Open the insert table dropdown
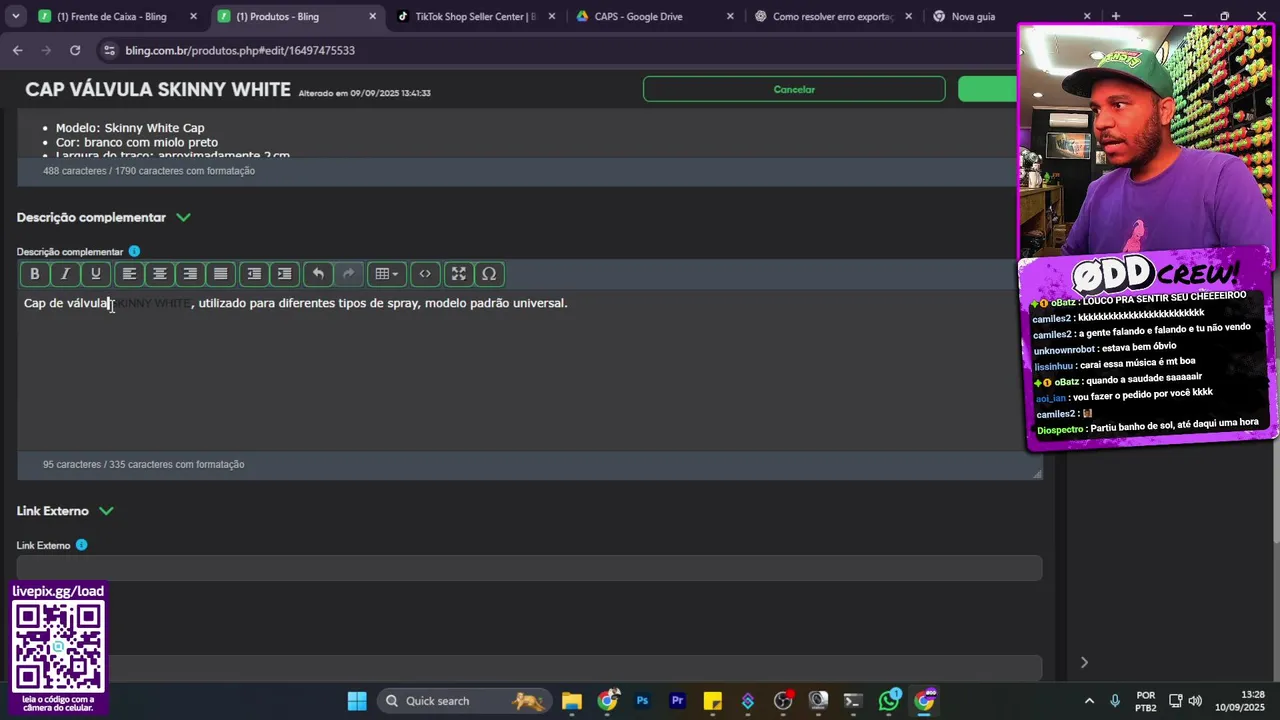The height and width of the screenshot is (720, 1280). pyautogui.click(x=386, y=274)
